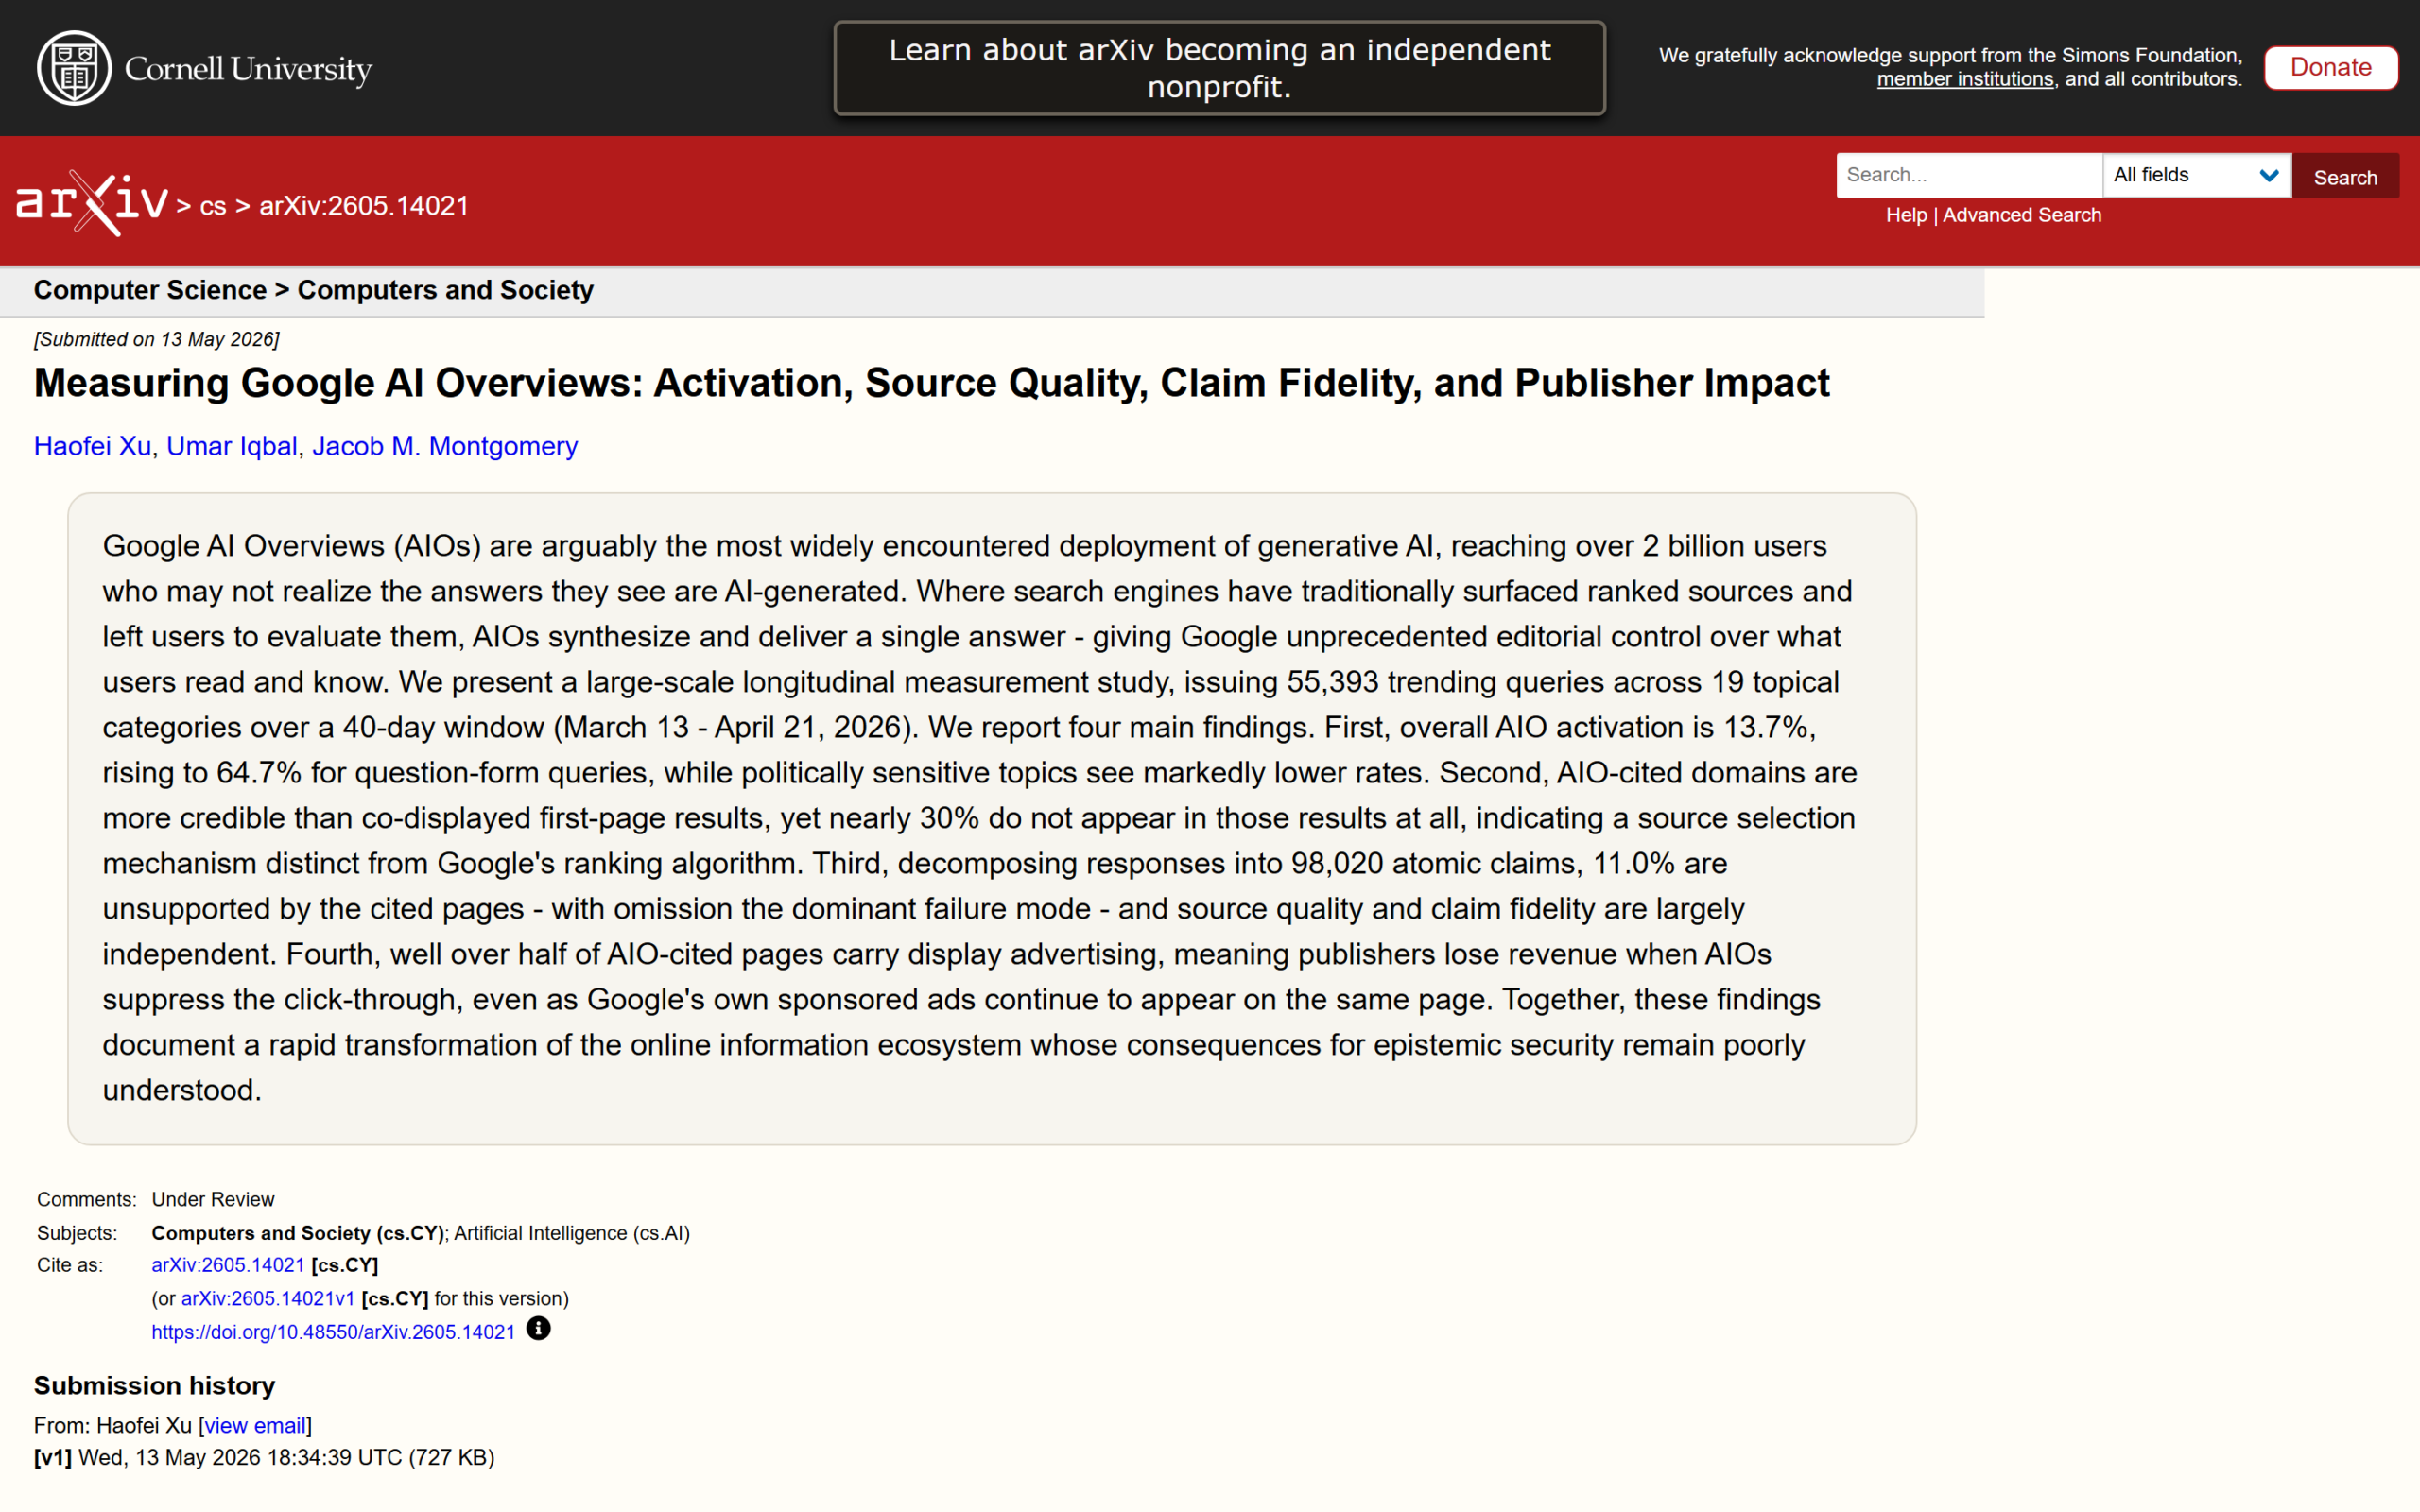Click the 'From: Haofei Xu' text
This screenshot has width=2420, height=1512.
point(113,1425)
